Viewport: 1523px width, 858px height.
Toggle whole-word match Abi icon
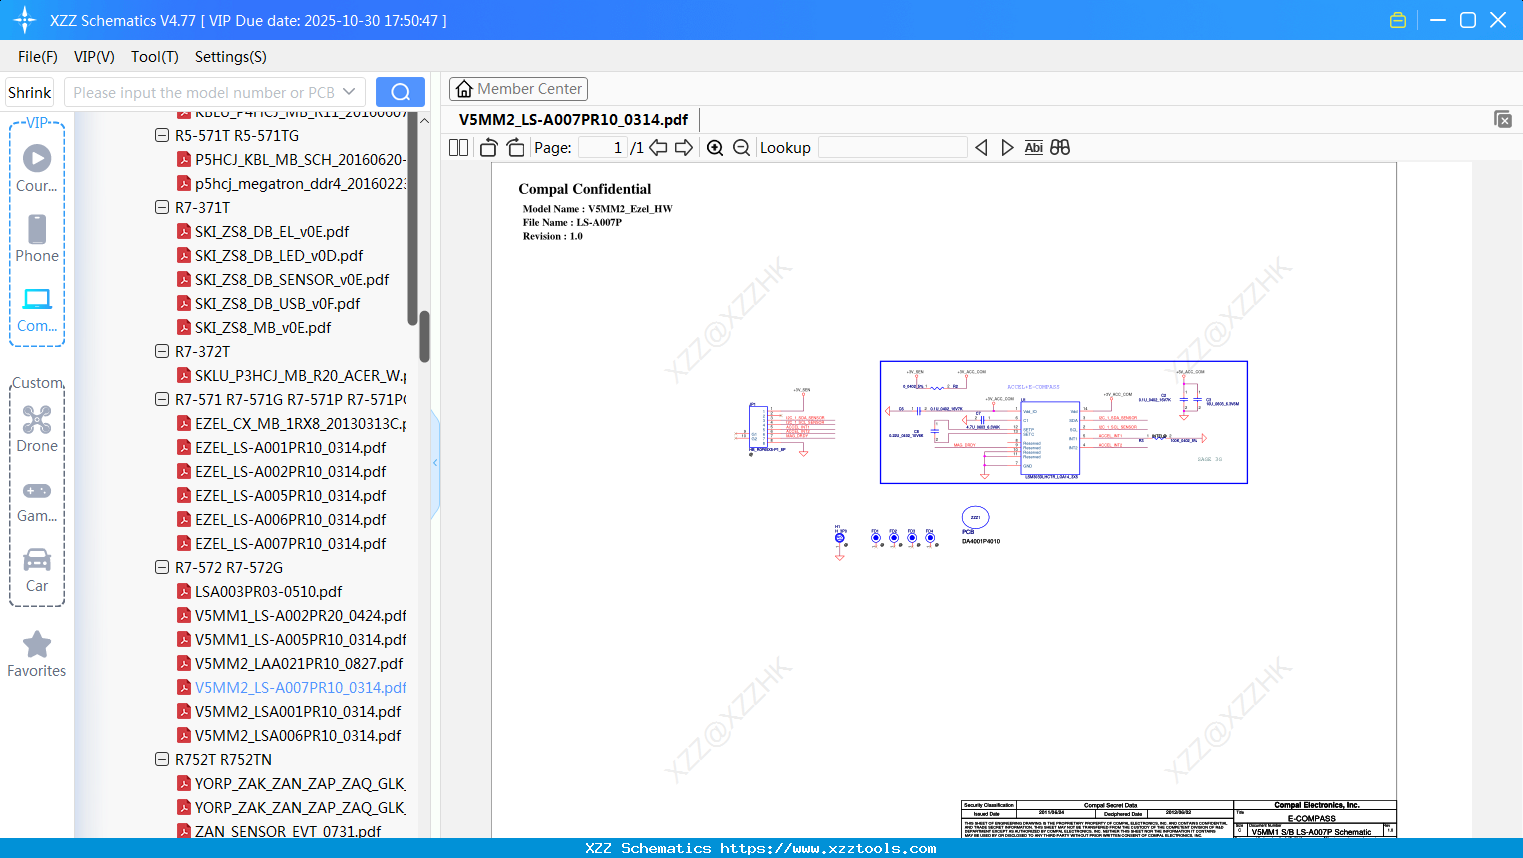click(x=1033, y=148)
